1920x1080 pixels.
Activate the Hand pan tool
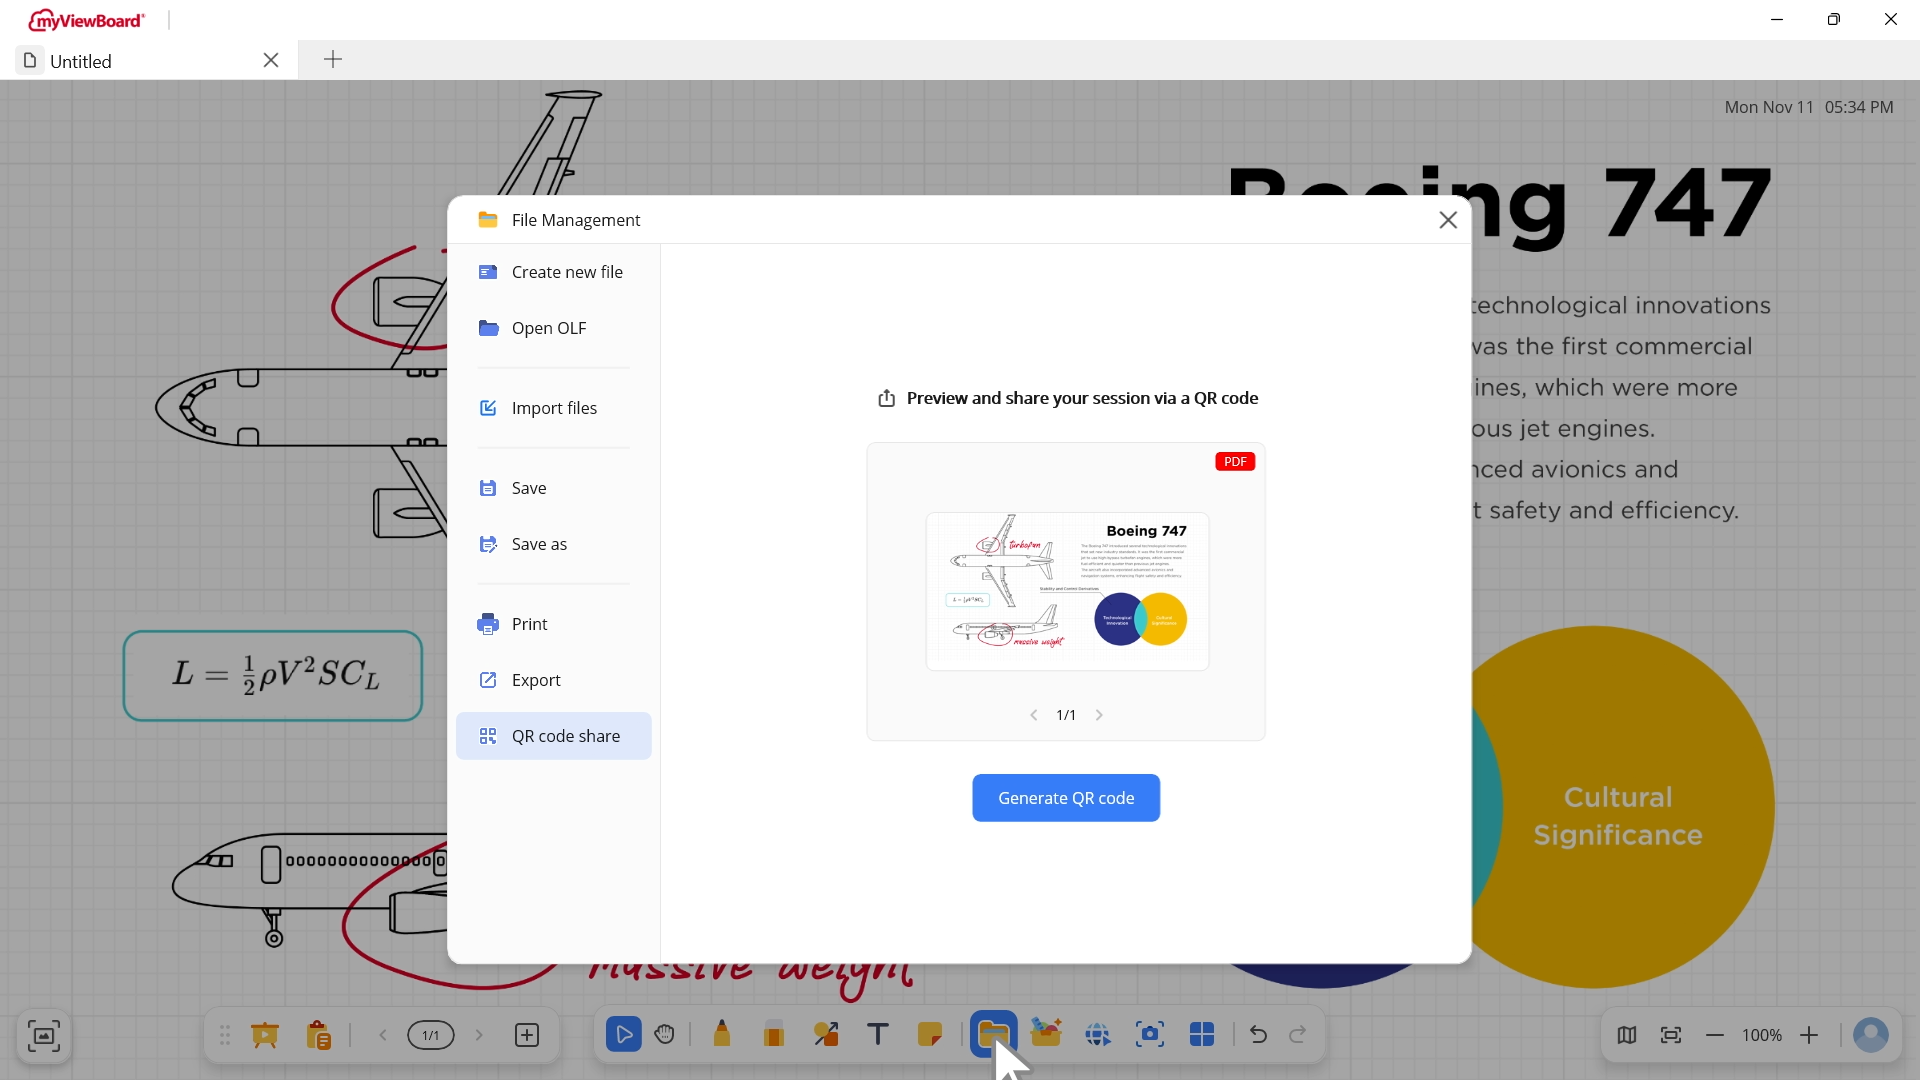[x=665, y=1035]
